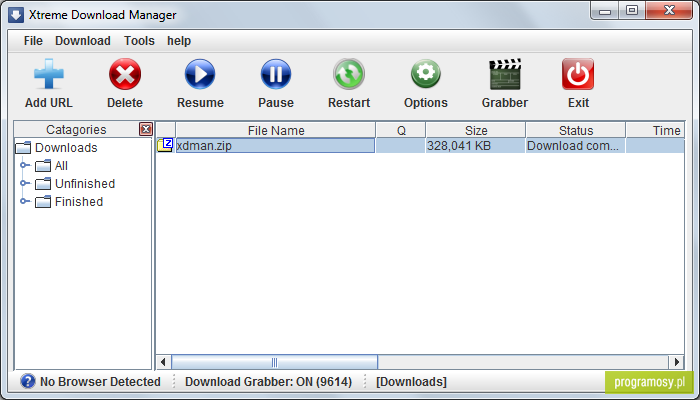Maximize the Xtreme Download Manager window

[x=632, y=11]
